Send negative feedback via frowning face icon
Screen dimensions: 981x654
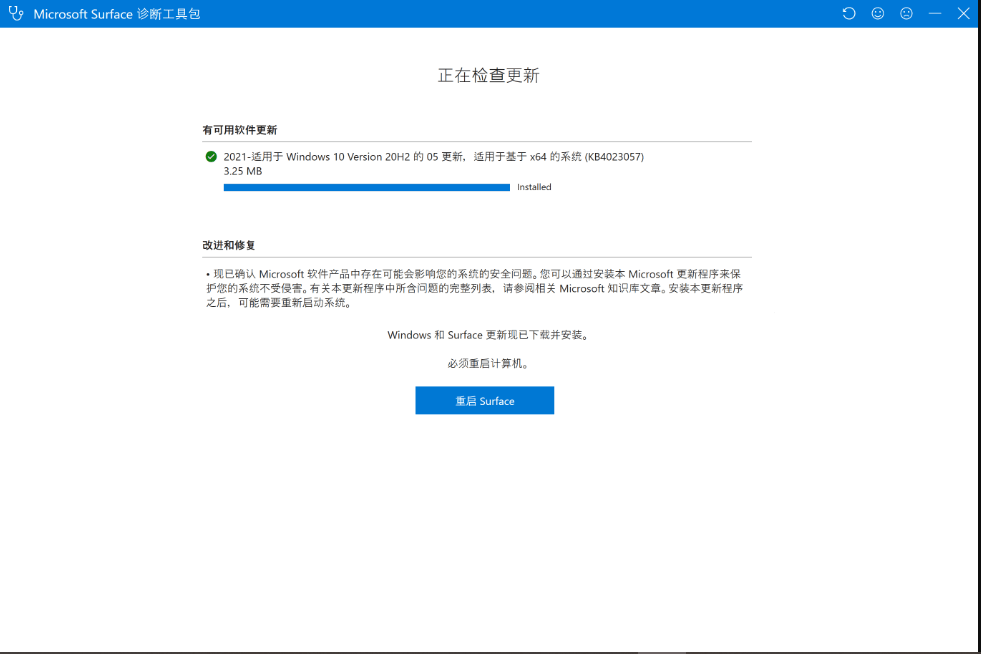click(906, 13)
